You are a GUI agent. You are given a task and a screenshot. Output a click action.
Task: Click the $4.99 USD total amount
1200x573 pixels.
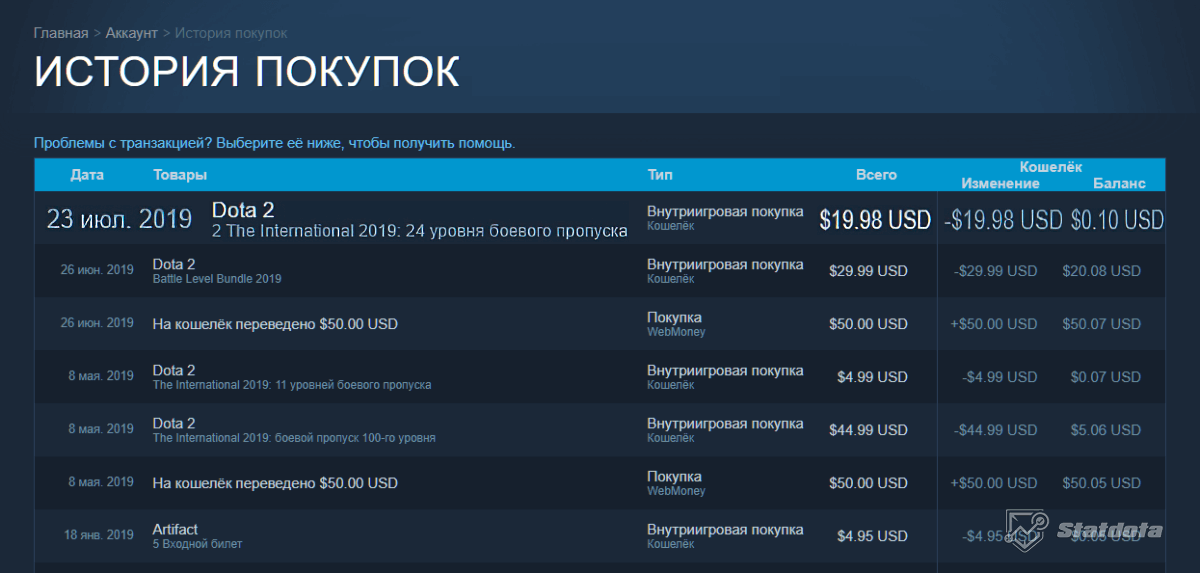point(872,377)
